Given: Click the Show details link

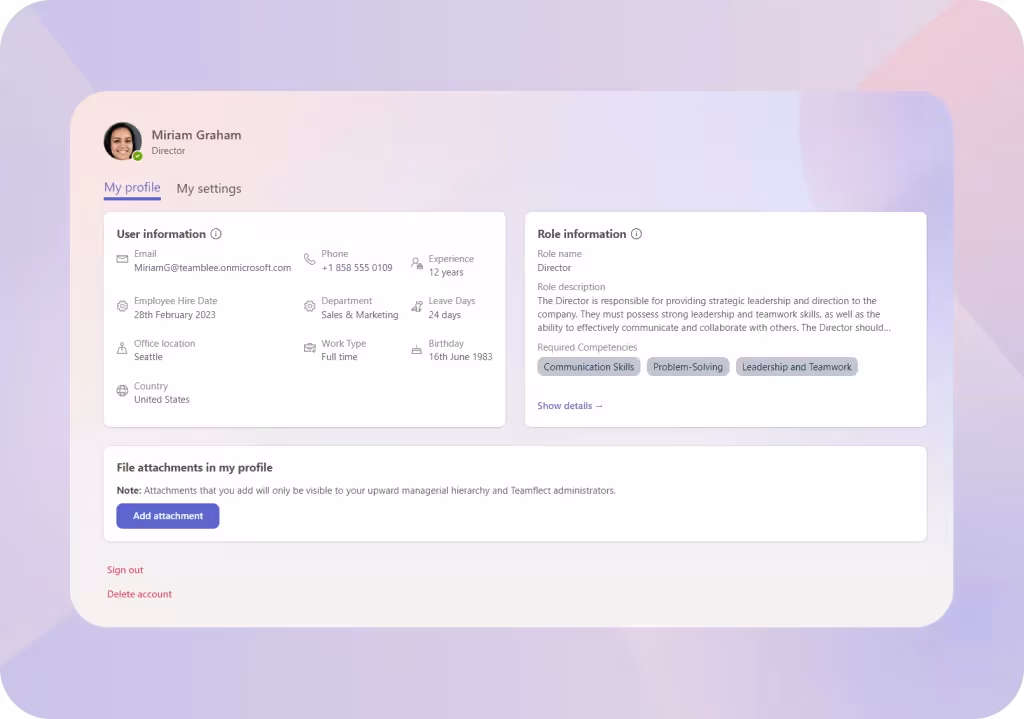Looking at the screenshot, I should click(569, 406).
